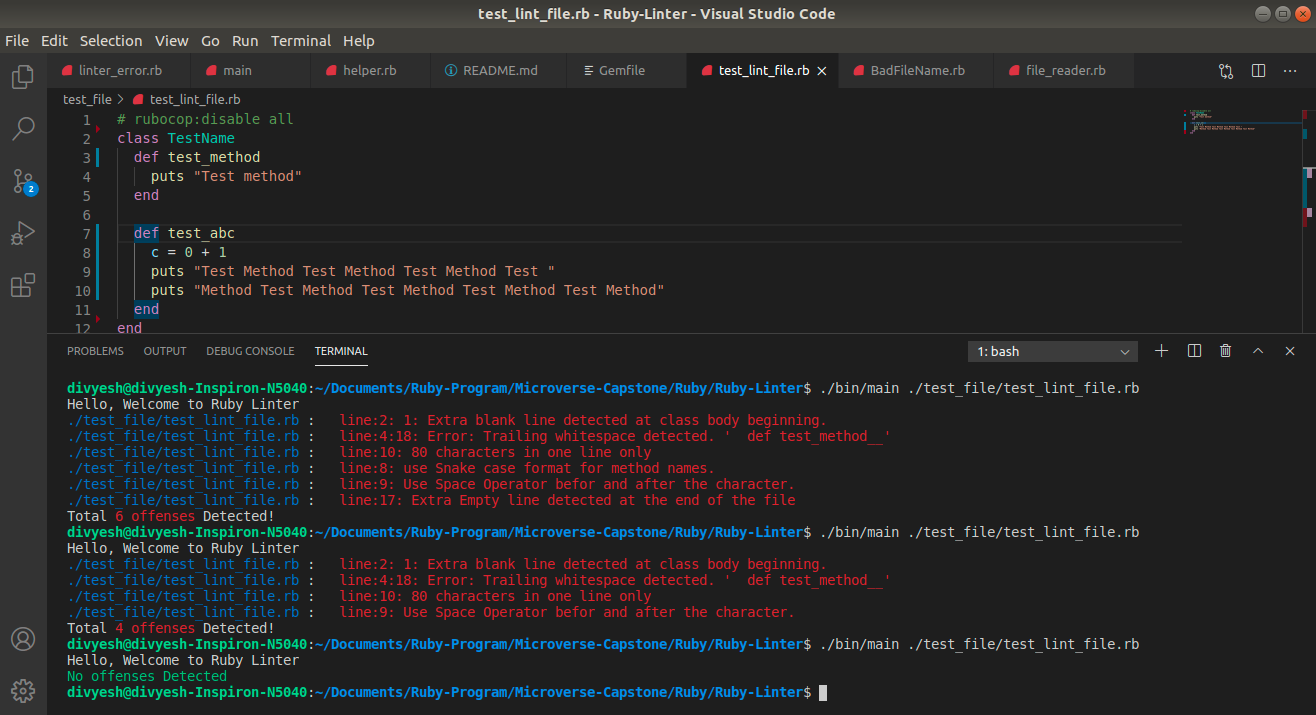Show the PROBLEMS panel tab
This screenshot has height=715, width=1316.
click(95, 351)
